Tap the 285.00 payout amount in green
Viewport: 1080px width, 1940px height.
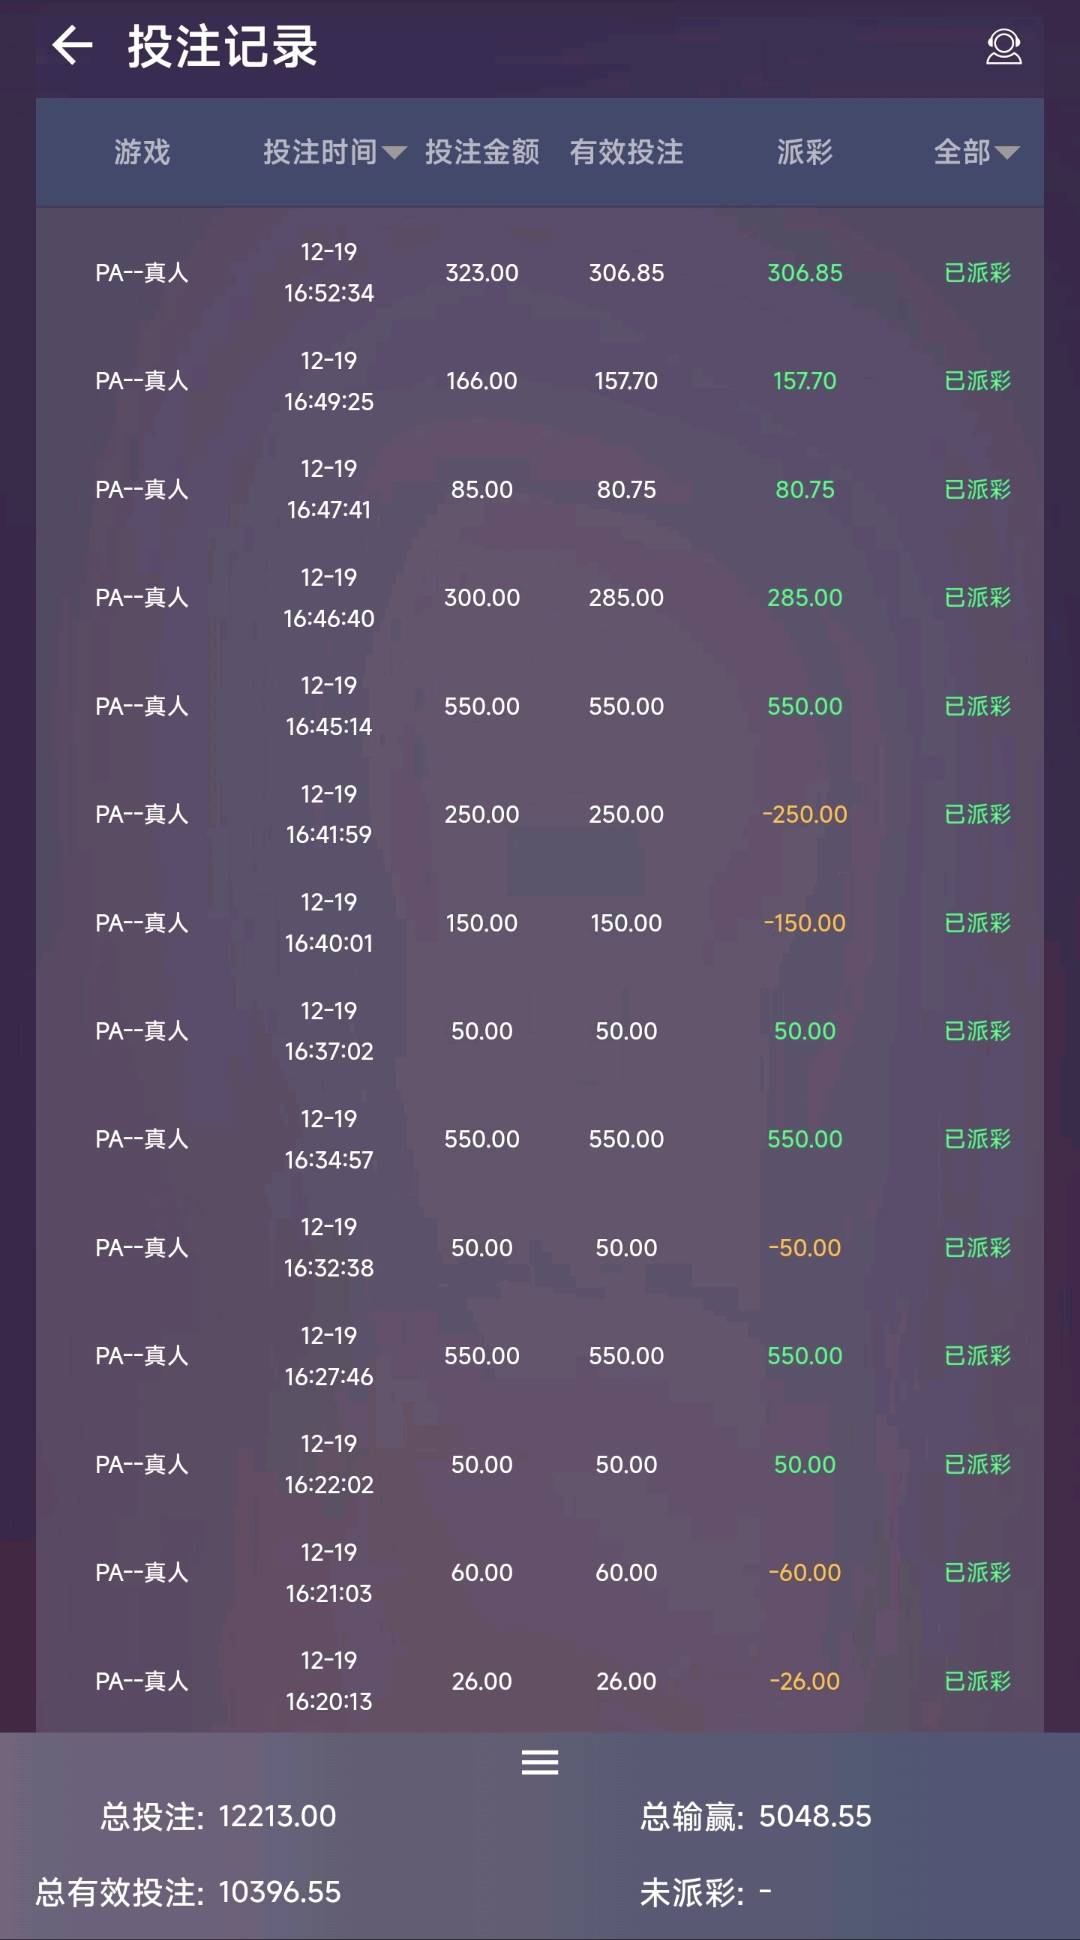point(805,598)
